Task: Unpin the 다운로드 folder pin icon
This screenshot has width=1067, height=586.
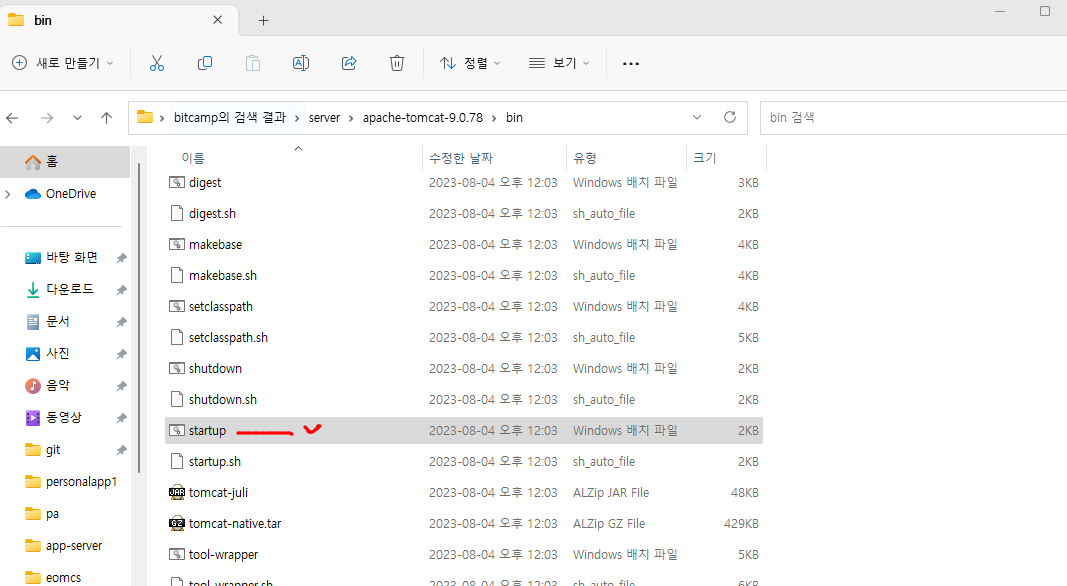Action: [x=121, y=290]
